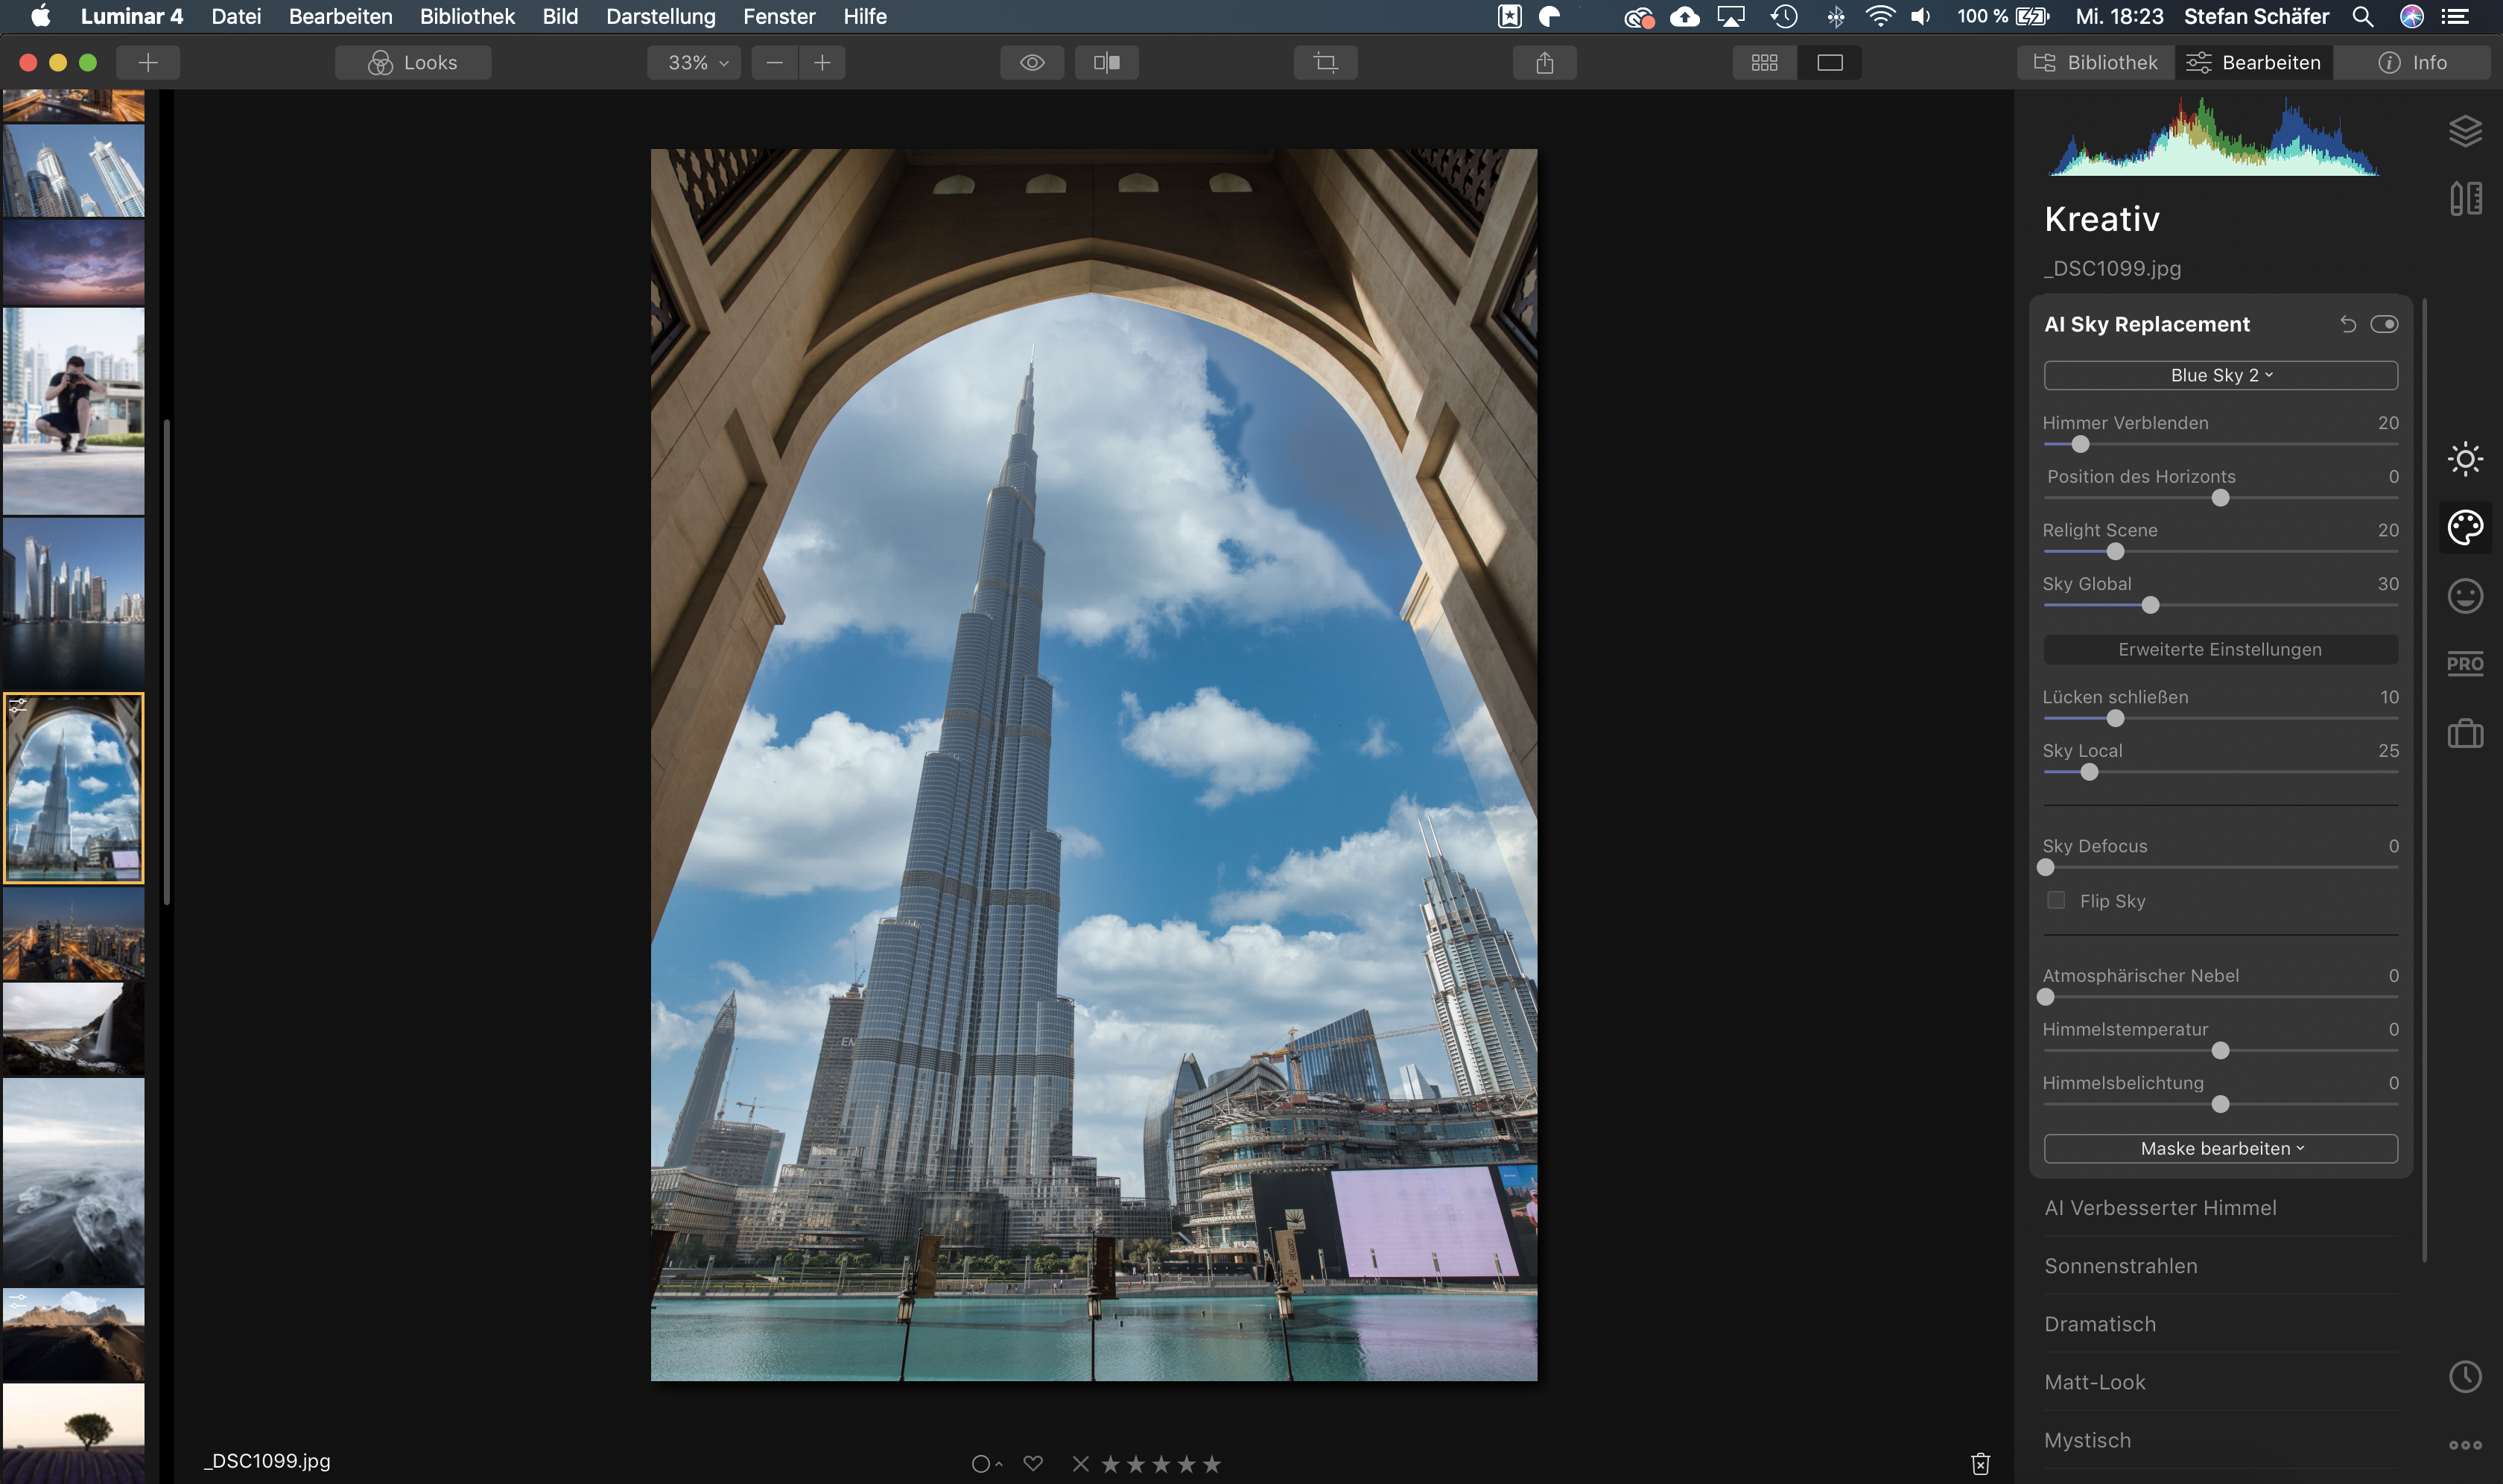Switch to gallery grid view
This screenshot has width=2503, height=1484.
pyautogui.click(x=1764, y=62)
